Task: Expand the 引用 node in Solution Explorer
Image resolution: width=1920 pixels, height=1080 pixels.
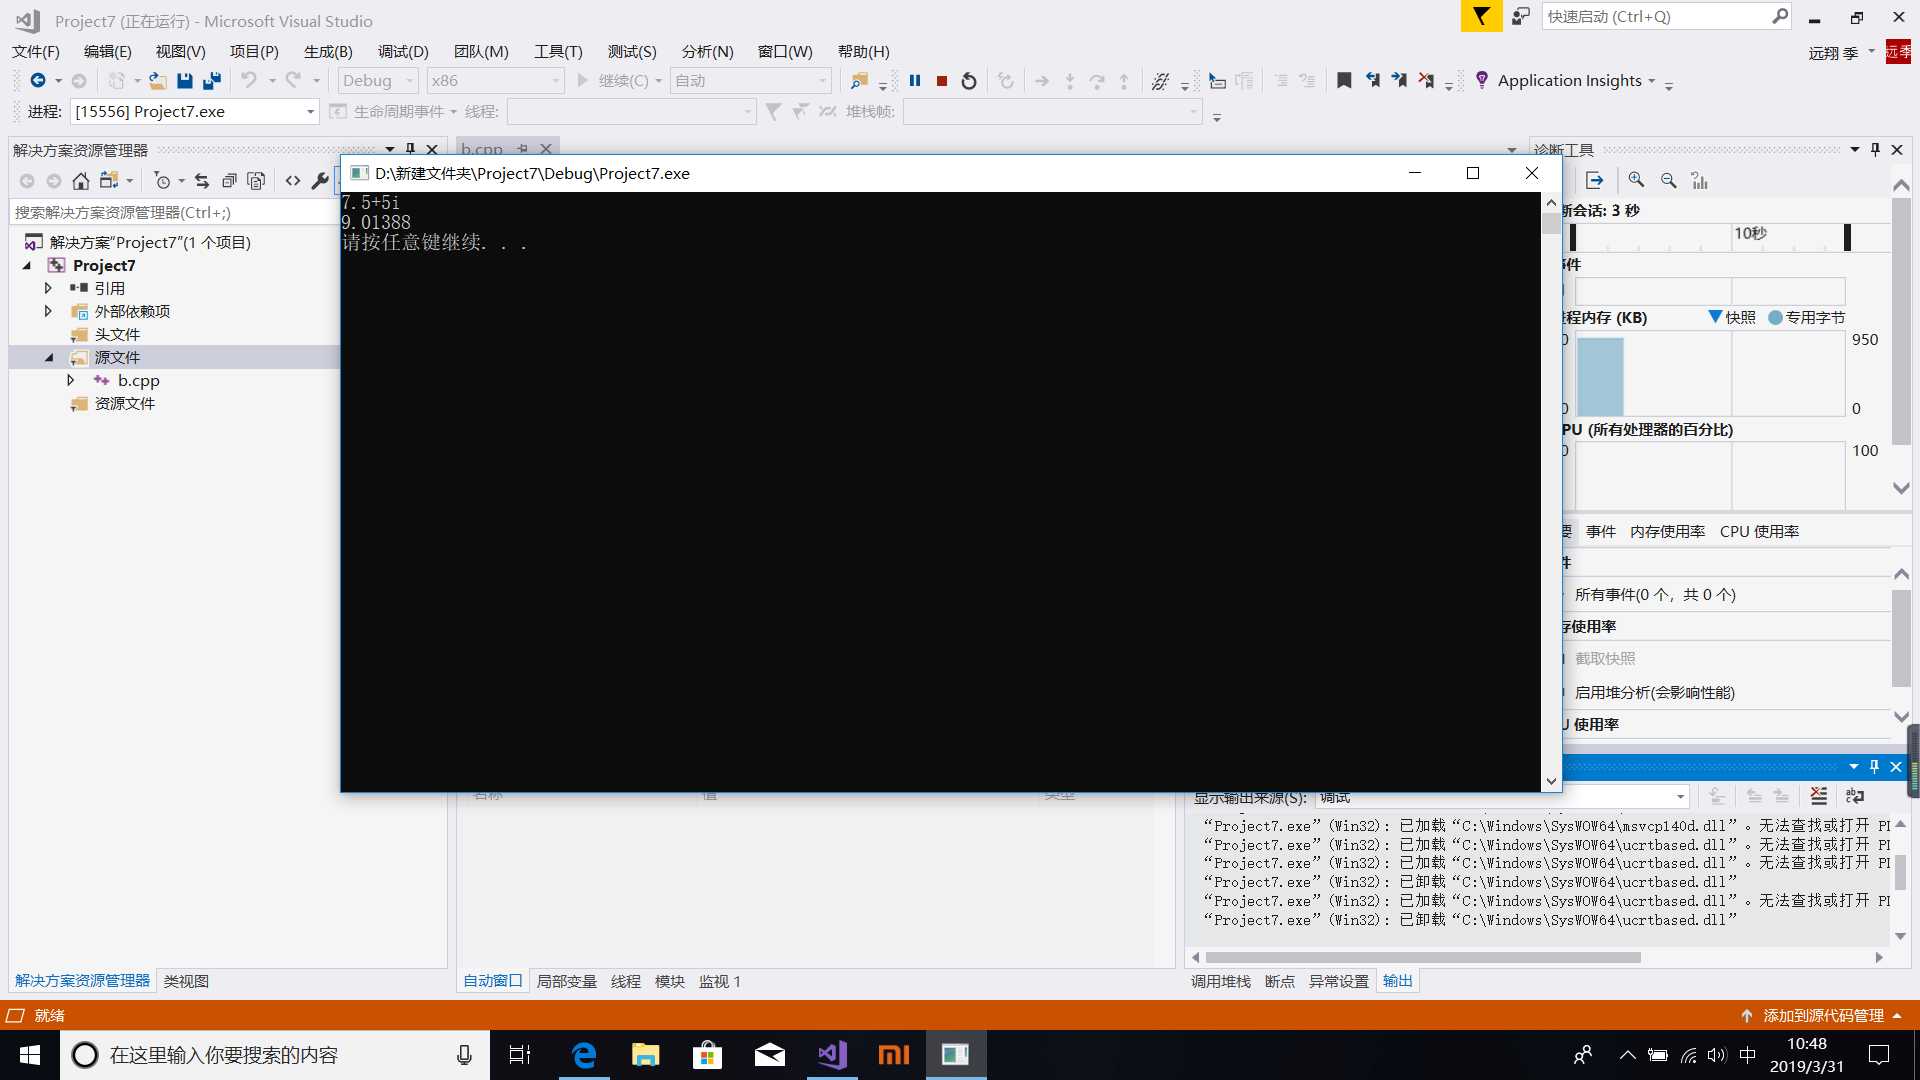Action: click(x=48, y=288)
